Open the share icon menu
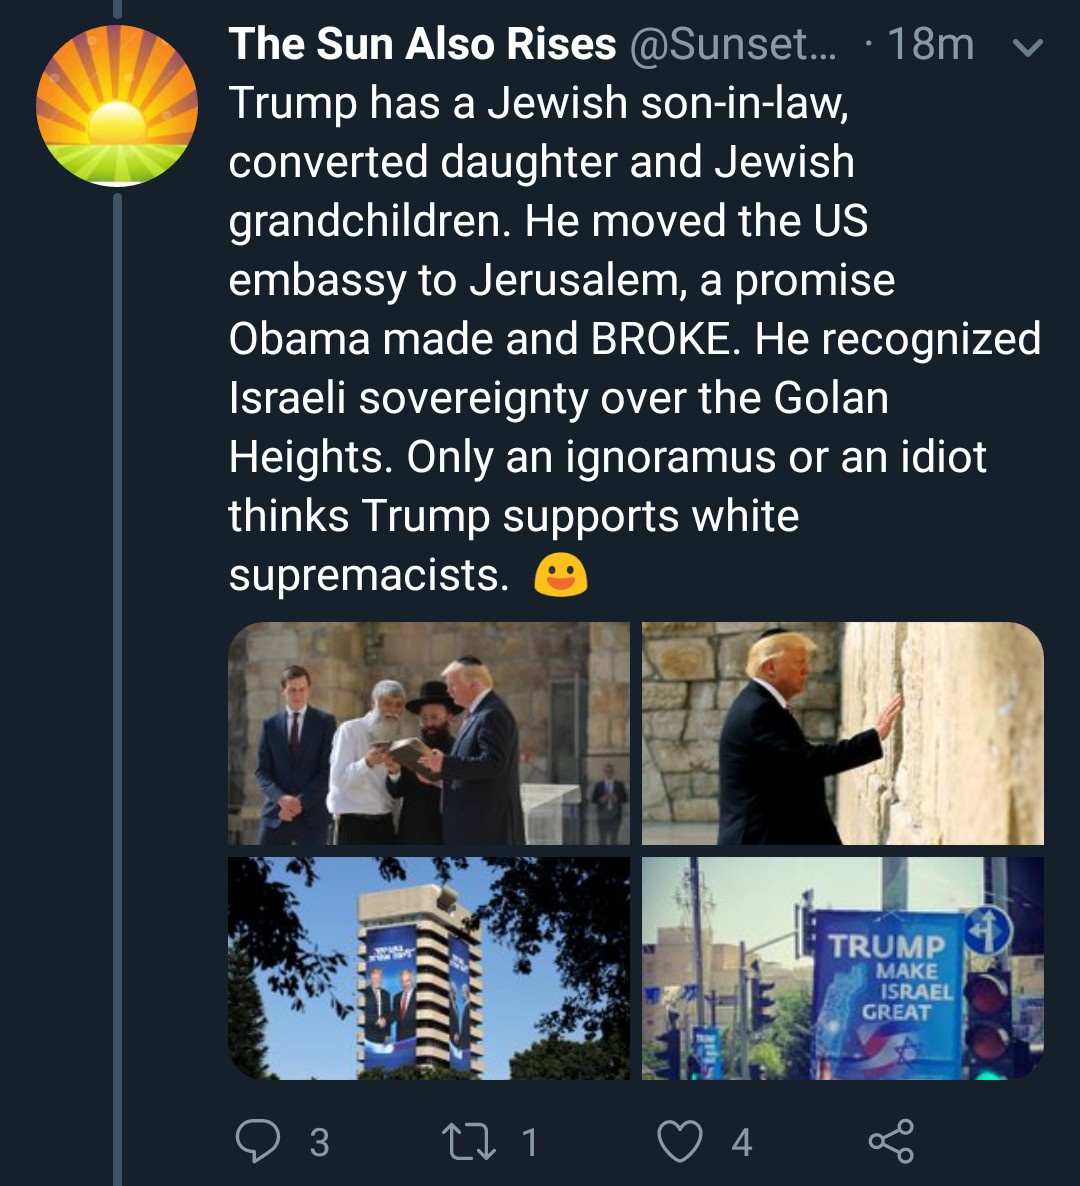The height and width of the screenshot is (1186, 1080). 891,1141
